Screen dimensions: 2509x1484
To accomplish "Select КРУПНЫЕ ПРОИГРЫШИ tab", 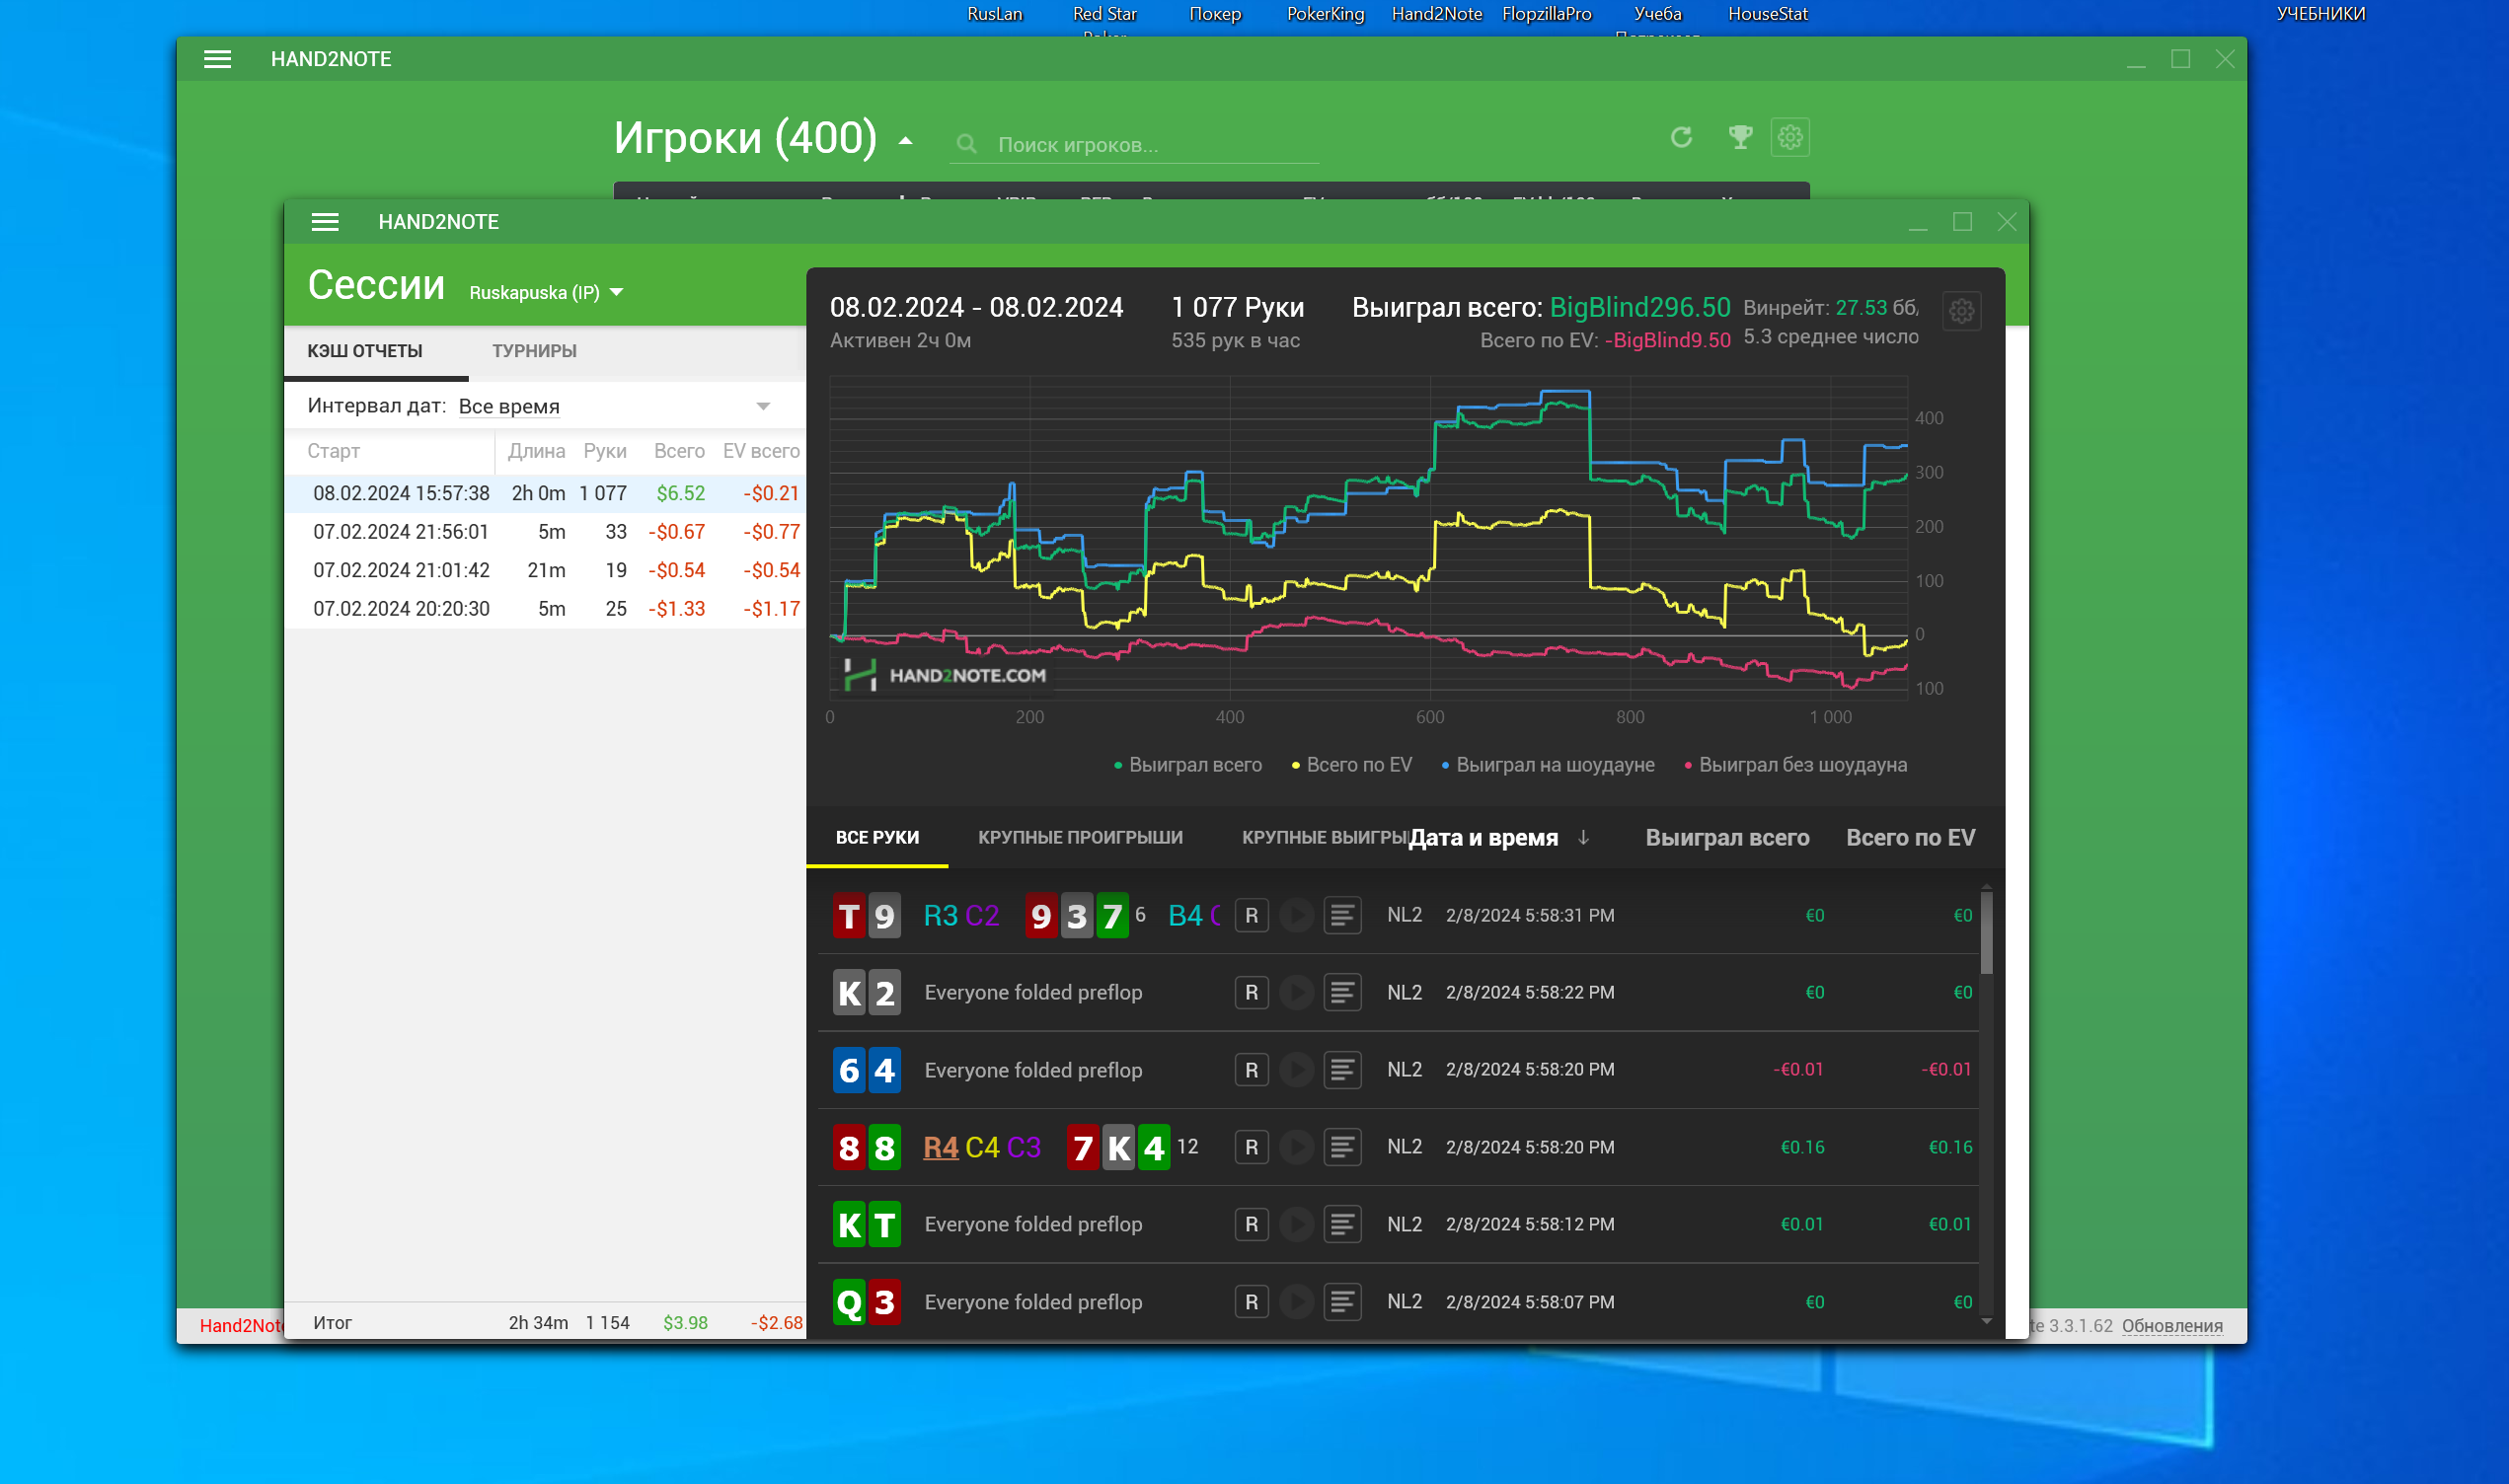I will (1080, 837).
